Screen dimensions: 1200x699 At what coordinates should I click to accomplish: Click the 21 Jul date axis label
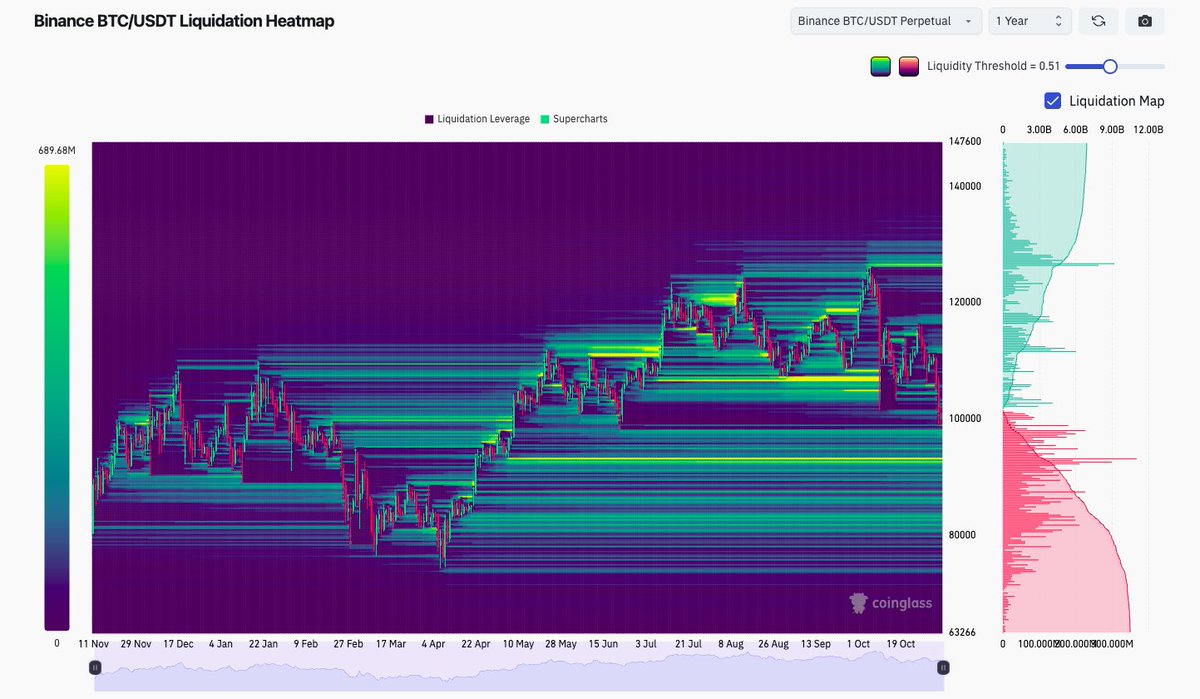click(x=690, y=644)
